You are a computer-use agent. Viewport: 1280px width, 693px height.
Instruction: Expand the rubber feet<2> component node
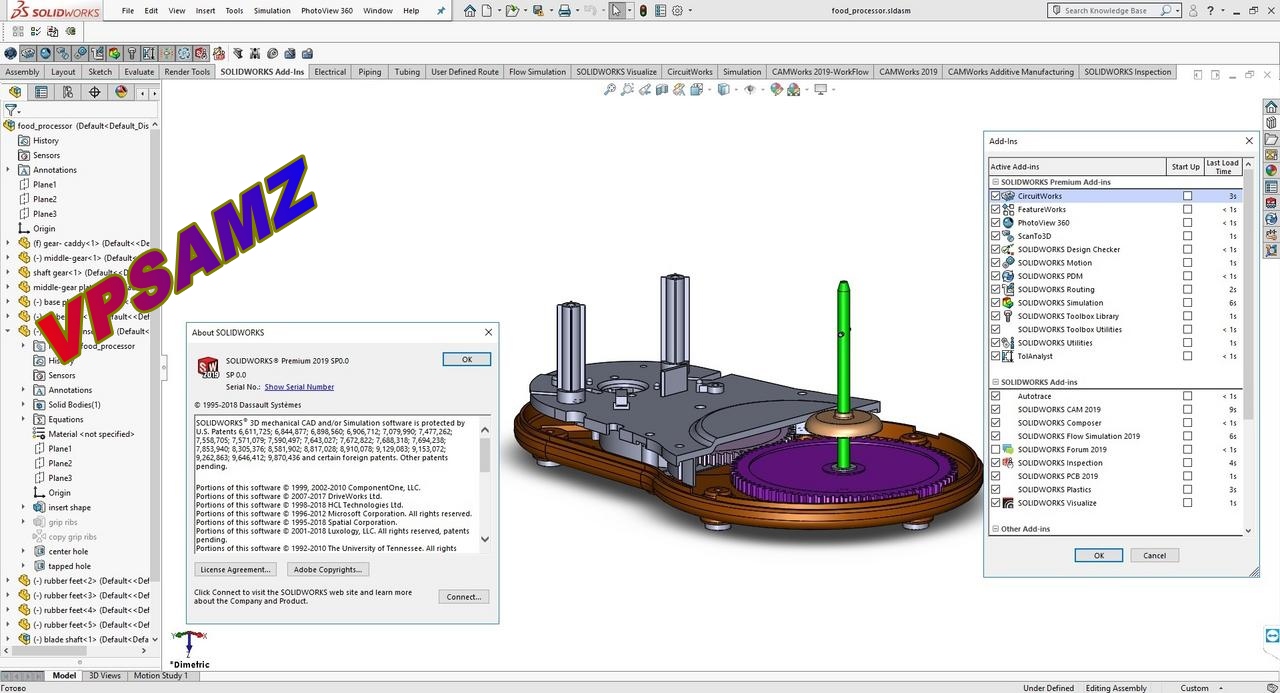tap(9, 581)
